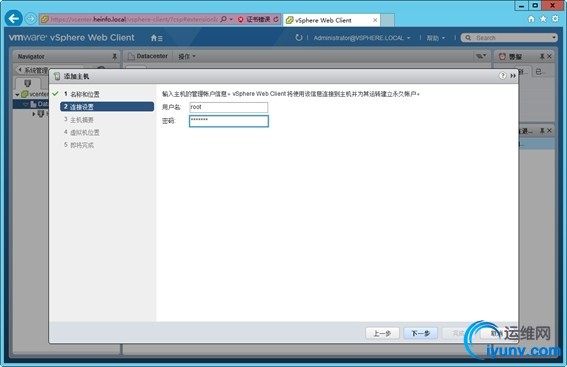The height and width of the screenshot is (367, 567).
Task: Click the vSphere refresh icon
Action: click(298, 38)
